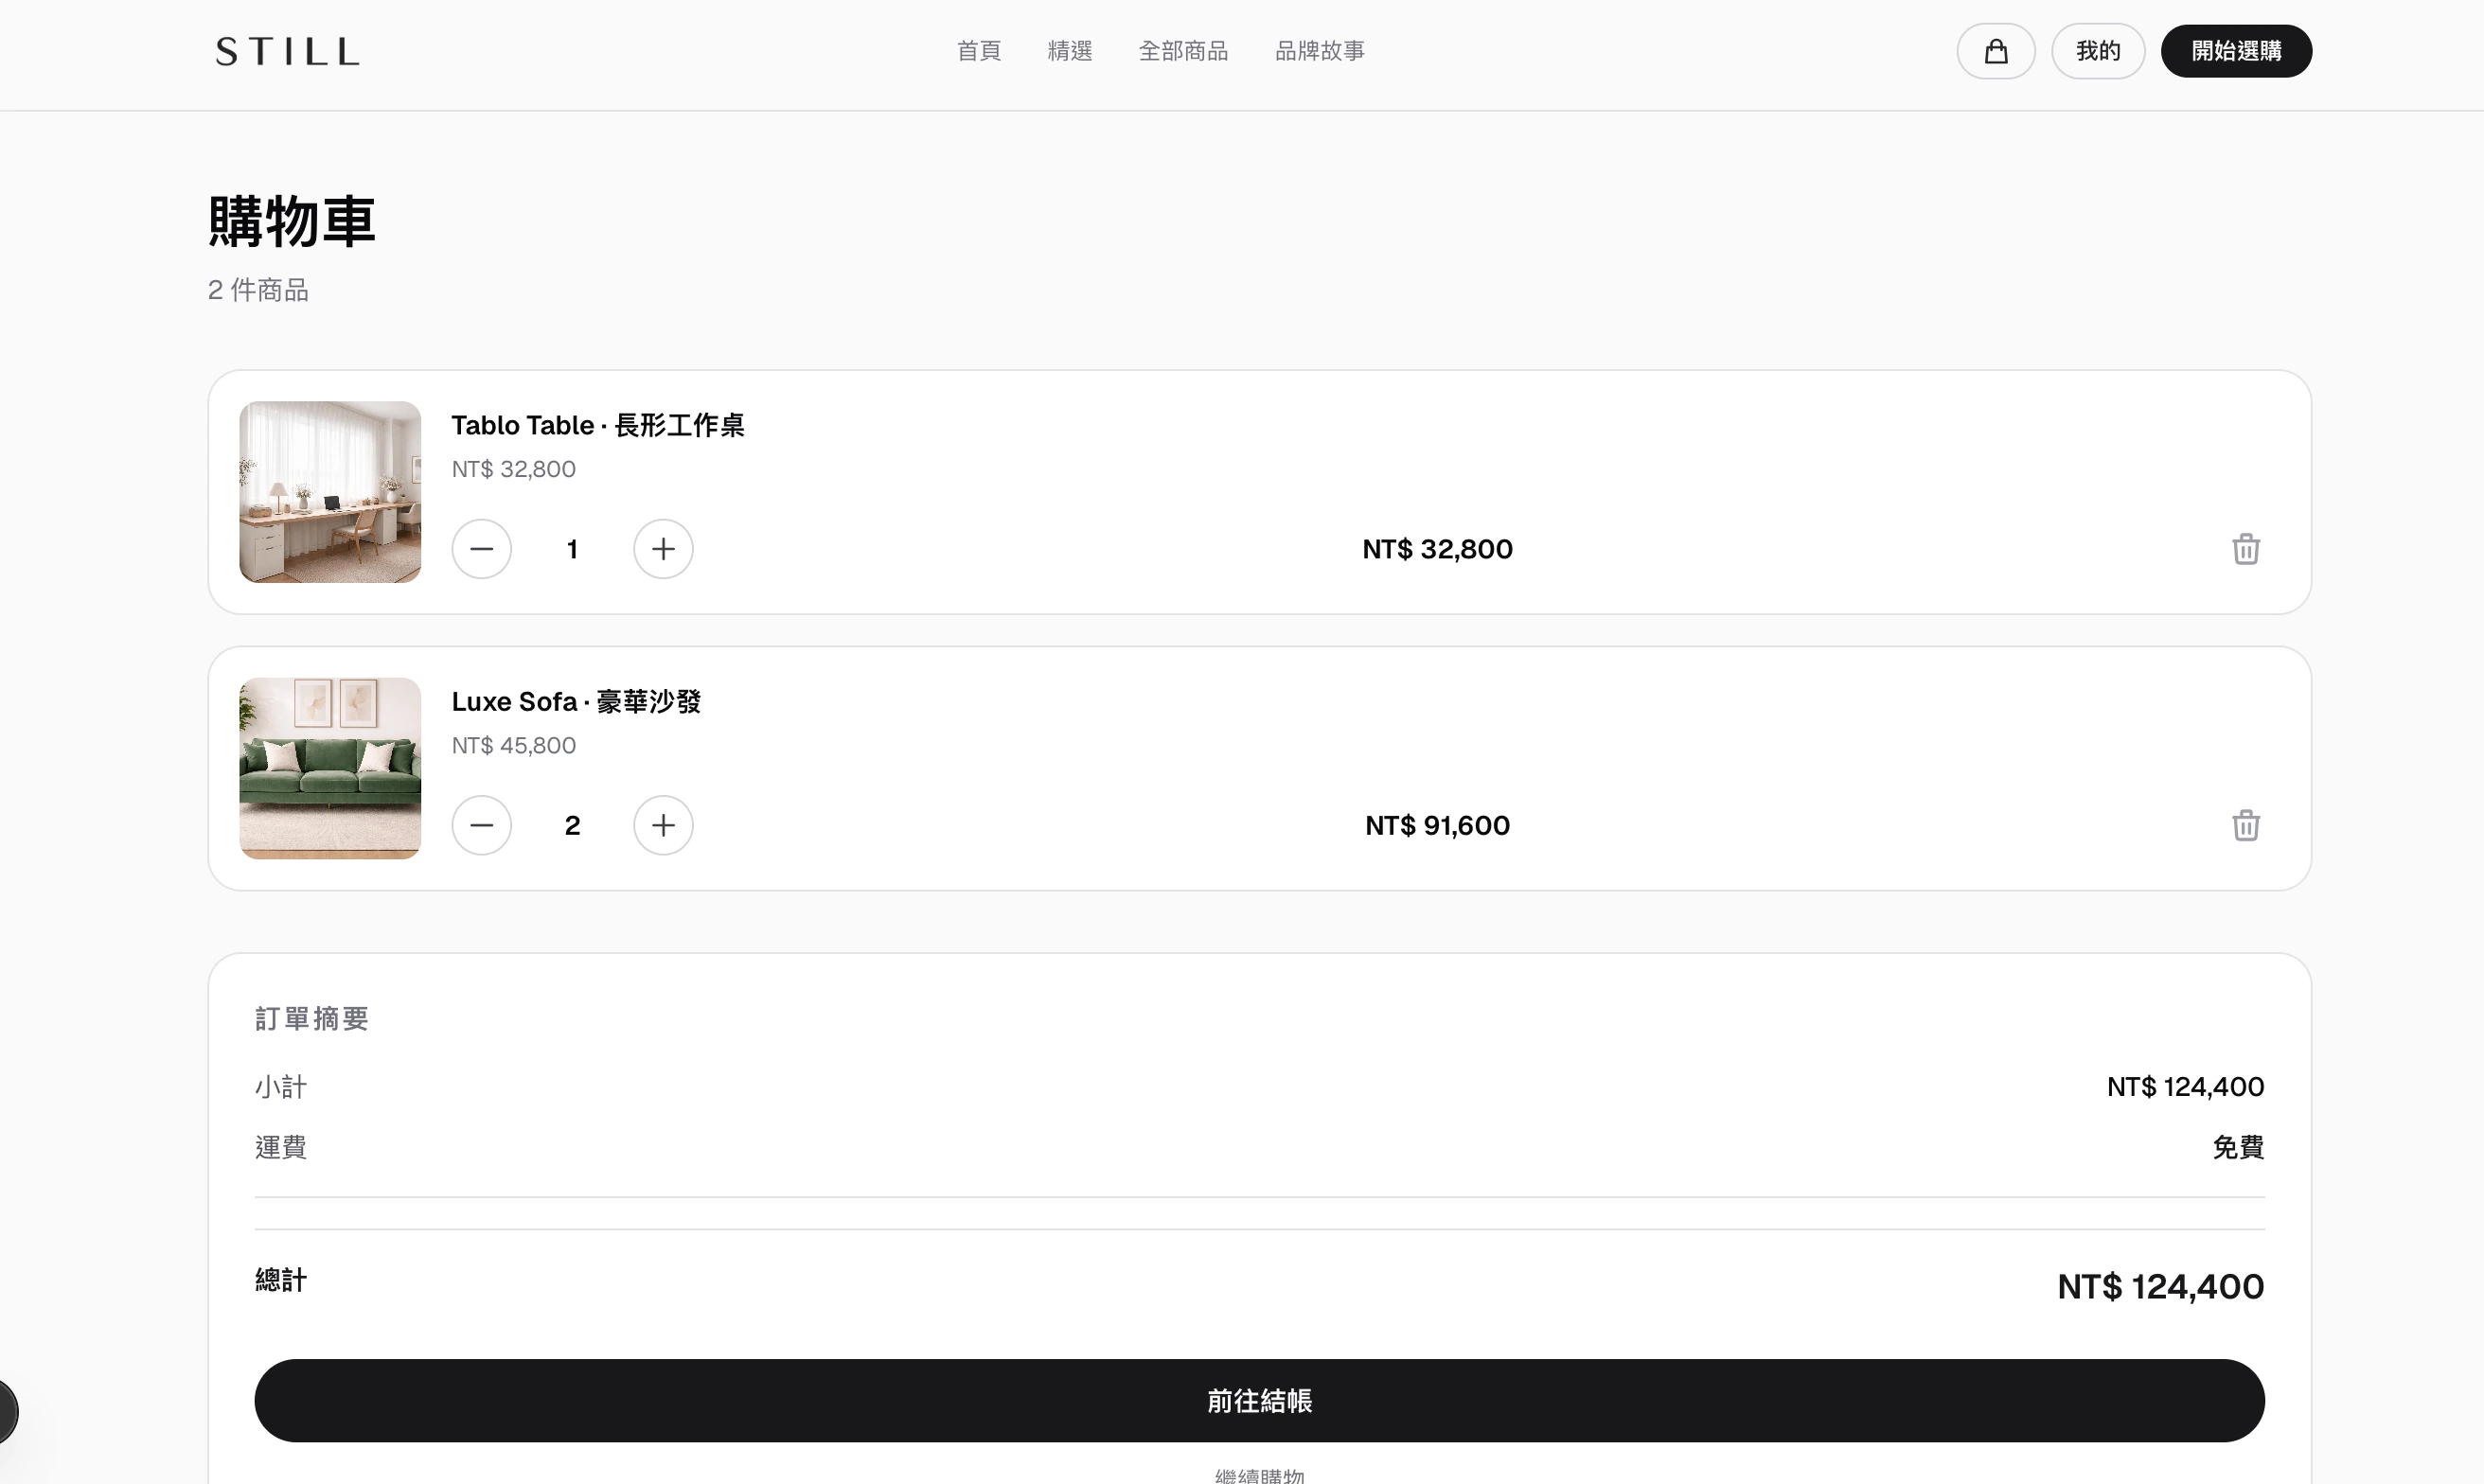Go to 首頁 in the navigation
This screenshot has height=1484, width=2484.
pyautogui.click(x=978, y=51)
